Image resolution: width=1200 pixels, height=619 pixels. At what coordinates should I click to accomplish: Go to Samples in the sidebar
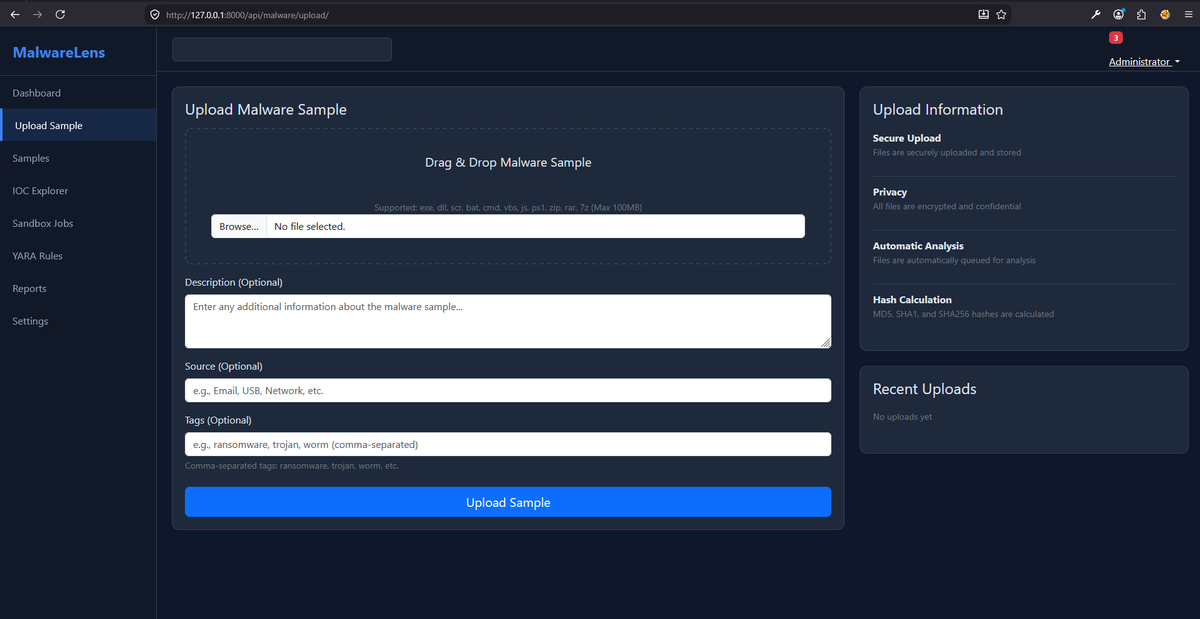click(x=78, y=158)
